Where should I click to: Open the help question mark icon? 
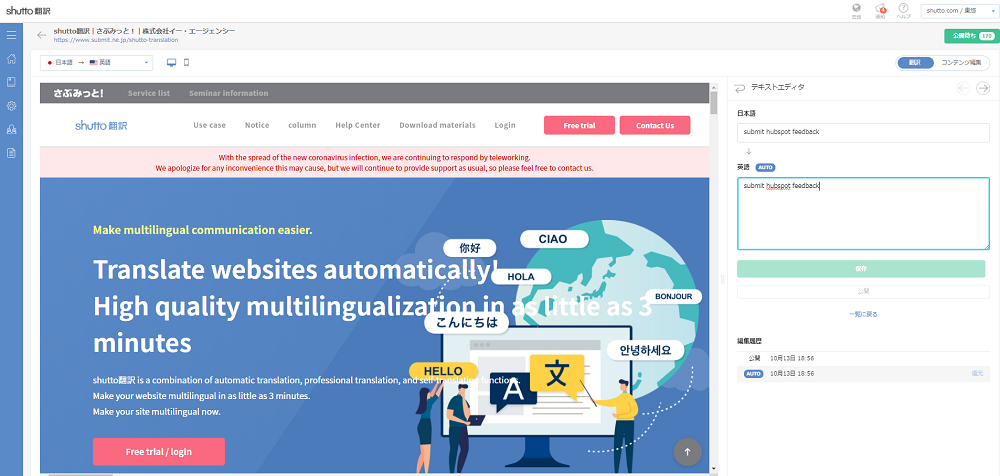point(903,9)
